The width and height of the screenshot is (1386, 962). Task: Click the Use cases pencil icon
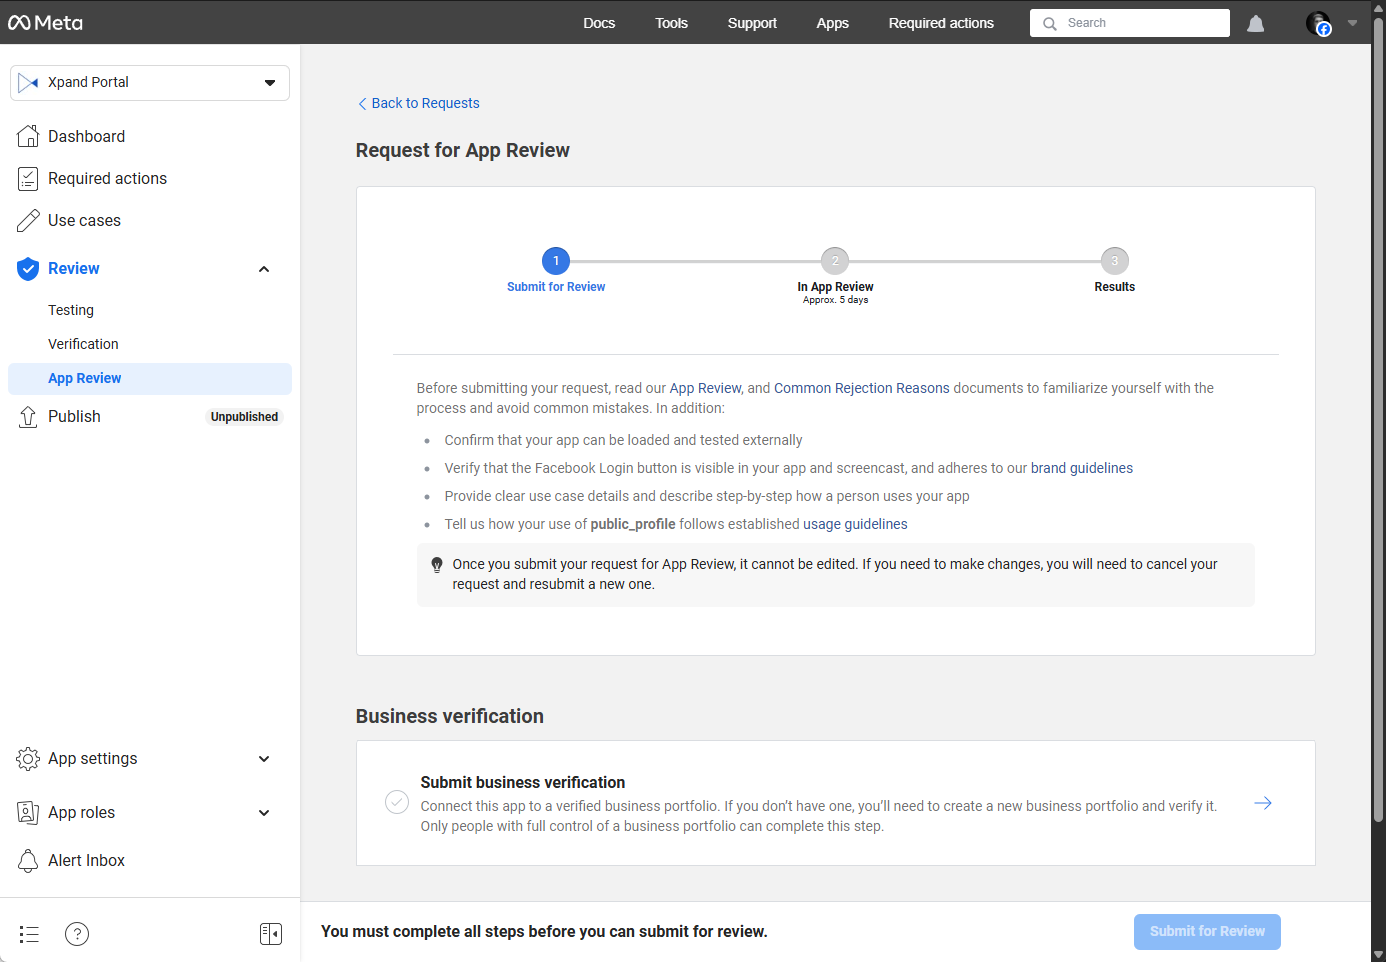point(28,220)
